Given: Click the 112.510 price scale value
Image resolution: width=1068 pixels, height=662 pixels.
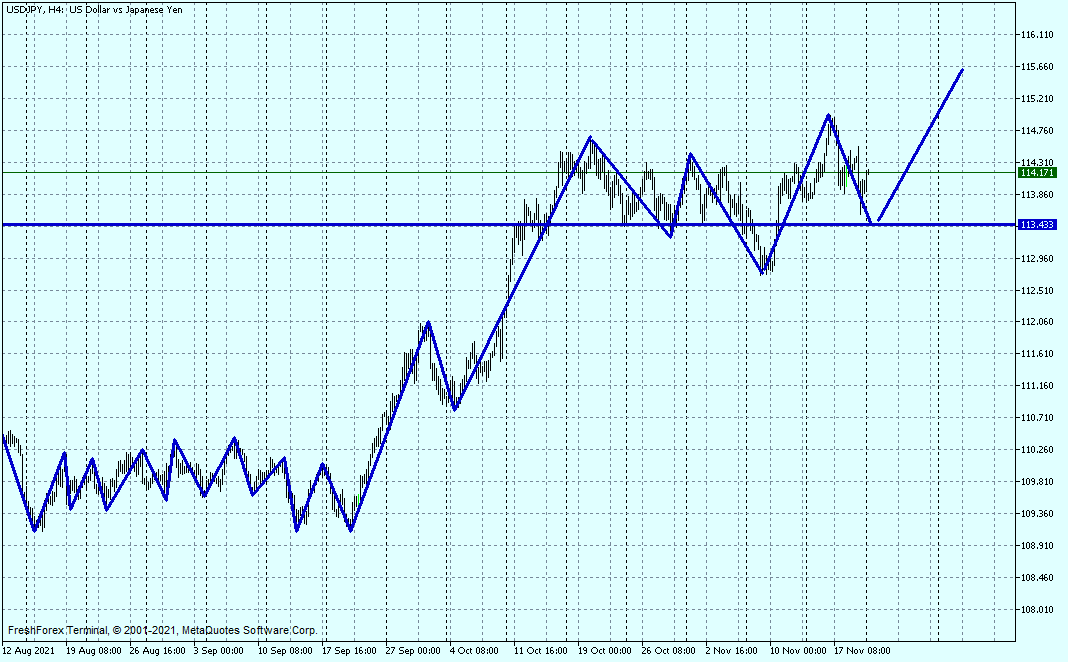Looking at the screenshot, I should [x=1037, y=291].
